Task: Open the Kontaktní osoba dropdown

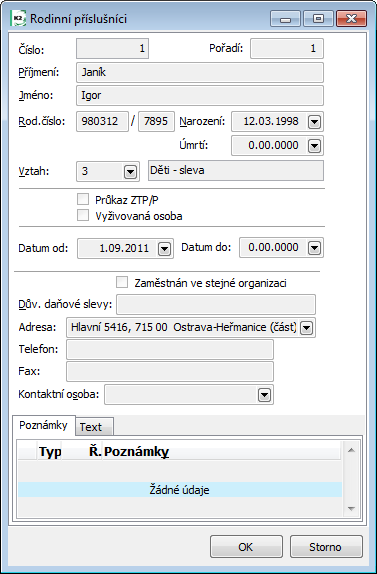Action: point(264,394)
